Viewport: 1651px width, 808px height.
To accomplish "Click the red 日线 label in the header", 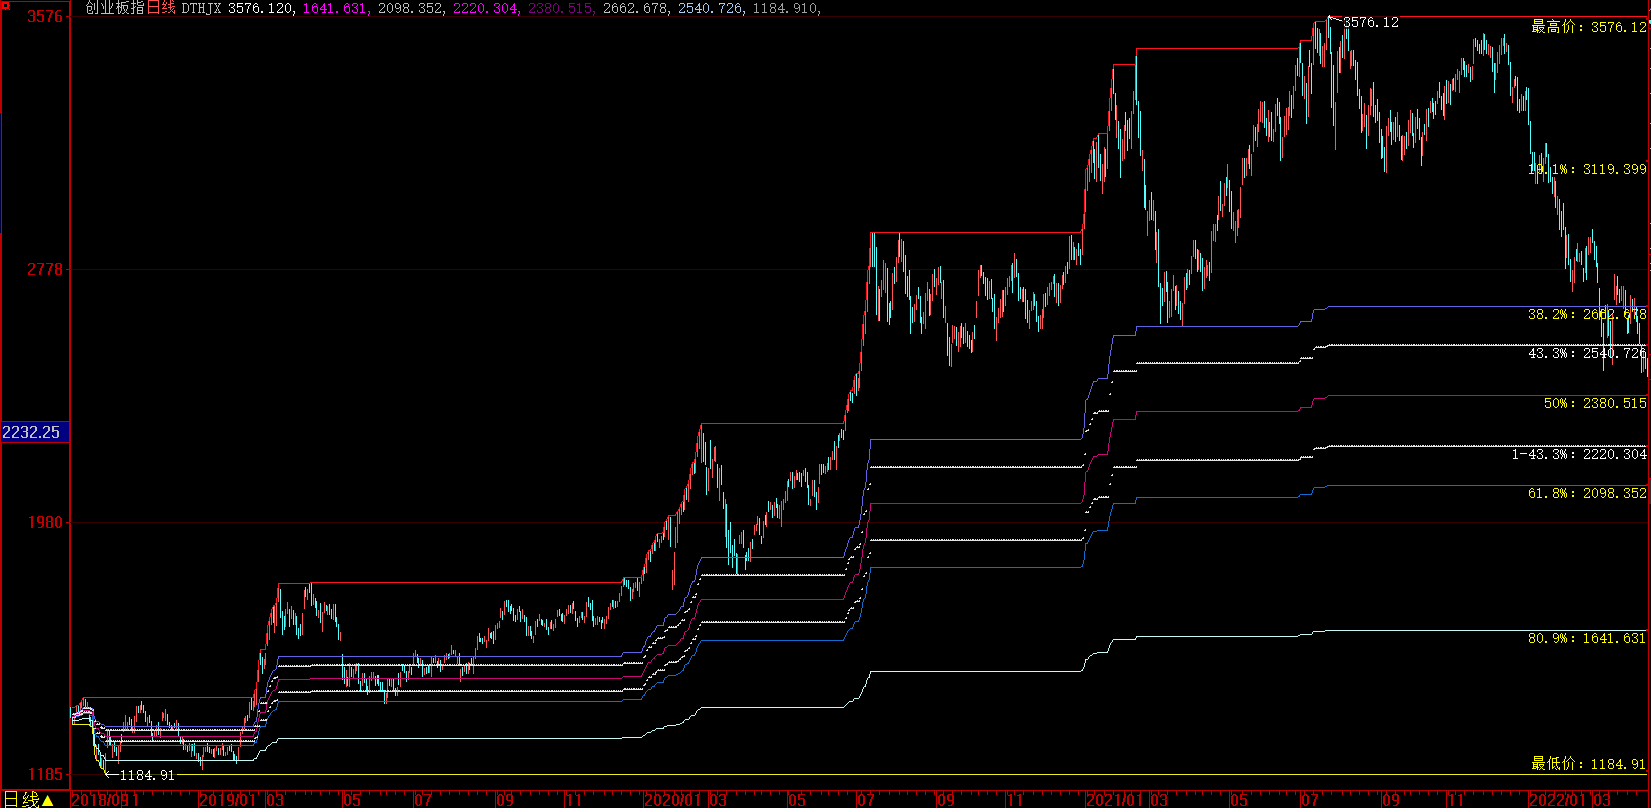I will [161, 8].
